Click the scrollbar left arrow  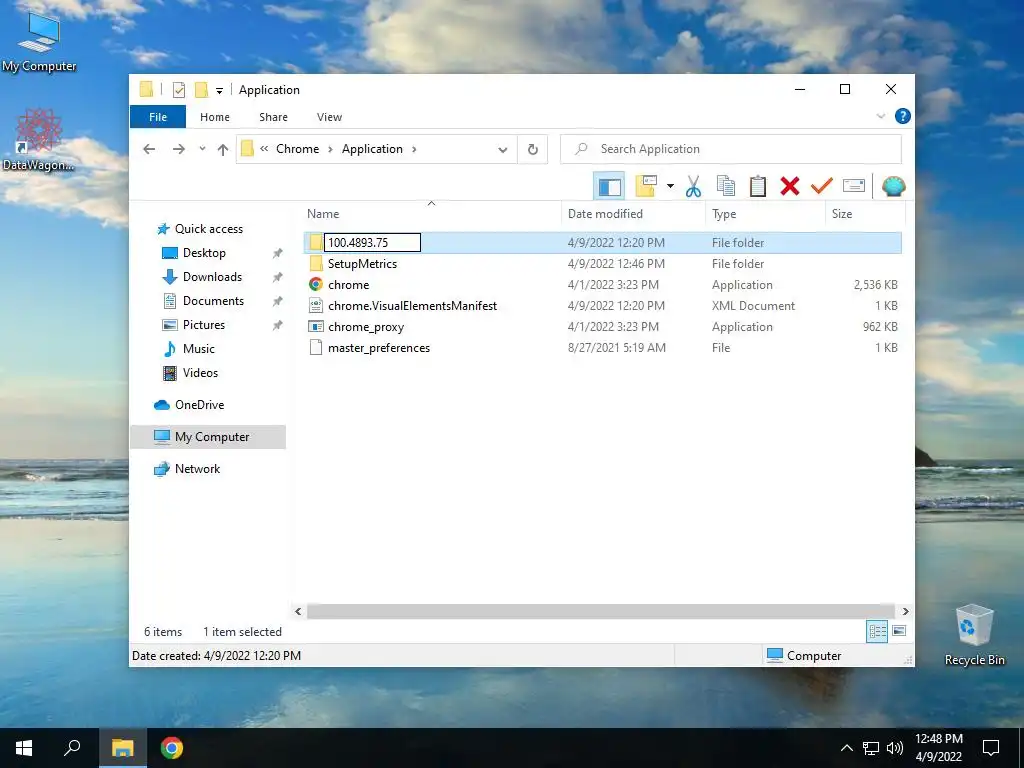point(298,611)
